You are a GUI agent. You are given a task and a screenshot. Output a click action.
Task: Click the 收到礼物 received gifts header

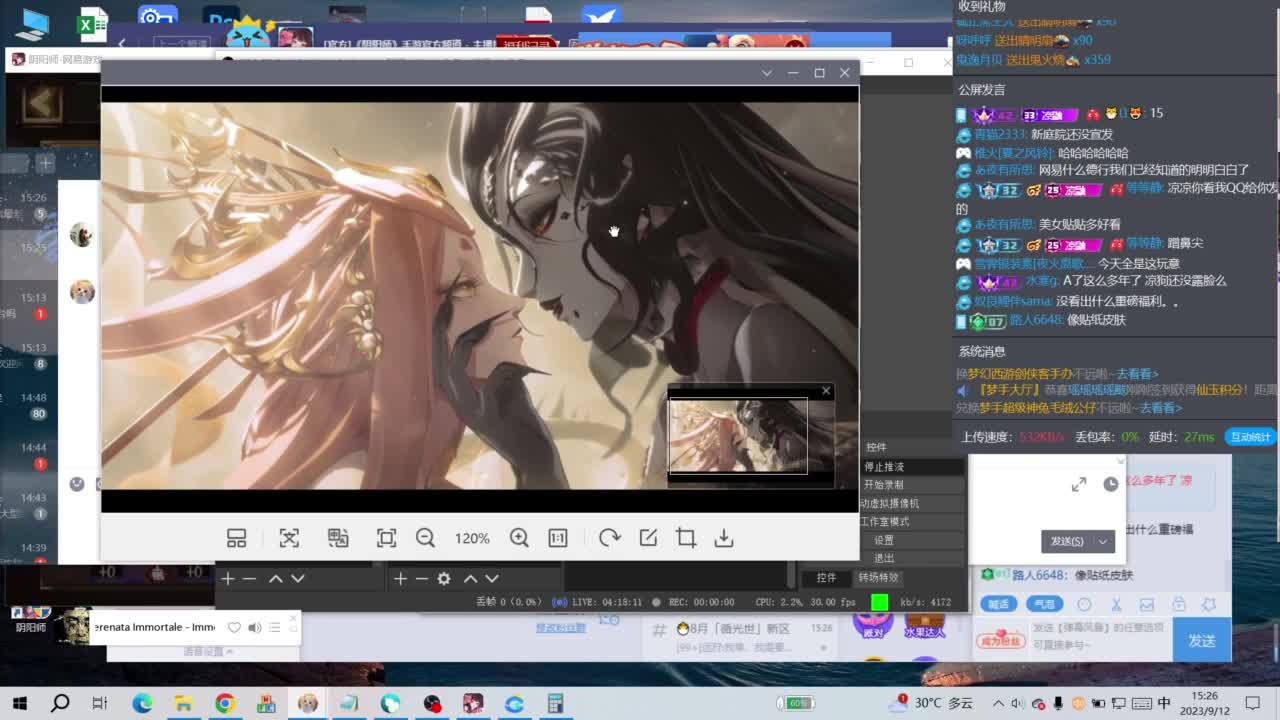point(982,7)
